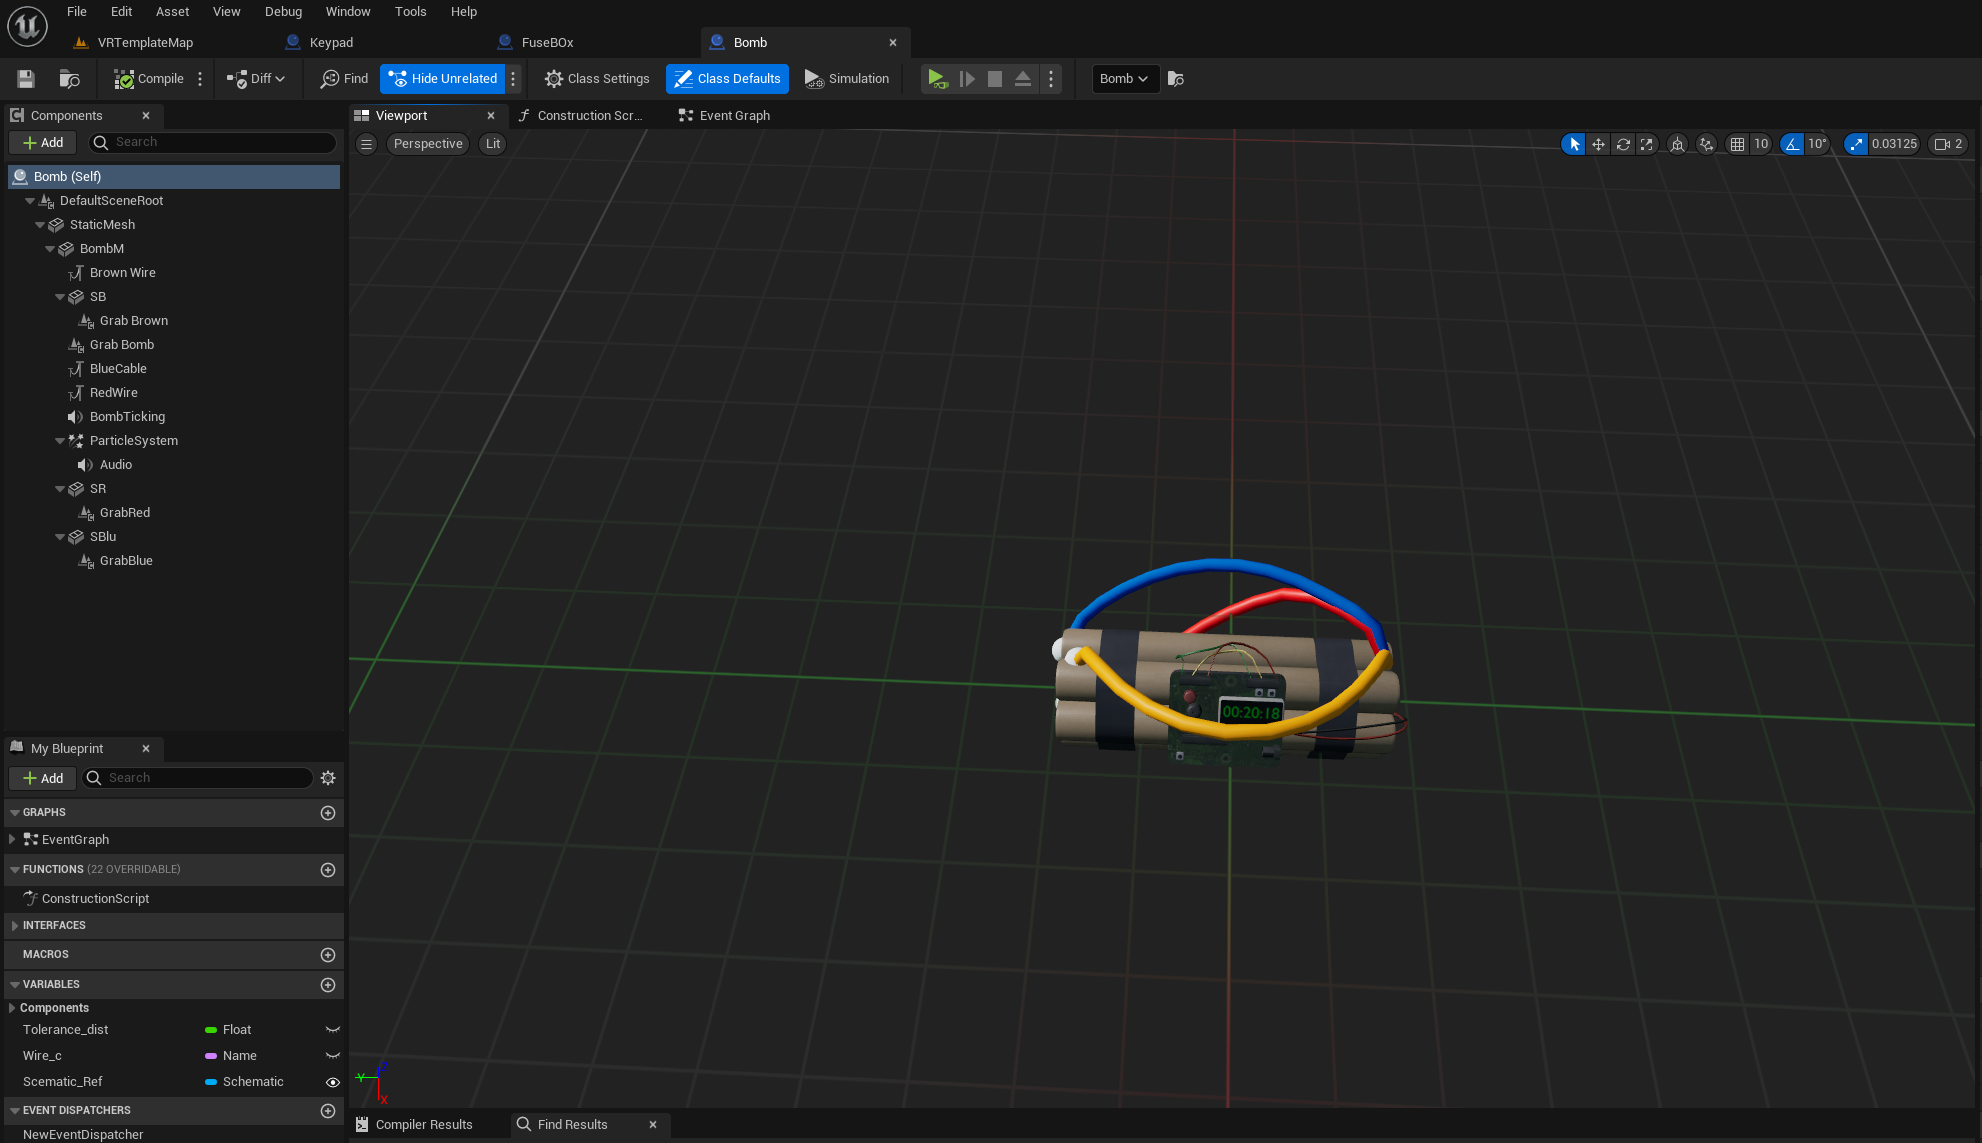Open My Blueprint settings gear

[328, 778]
